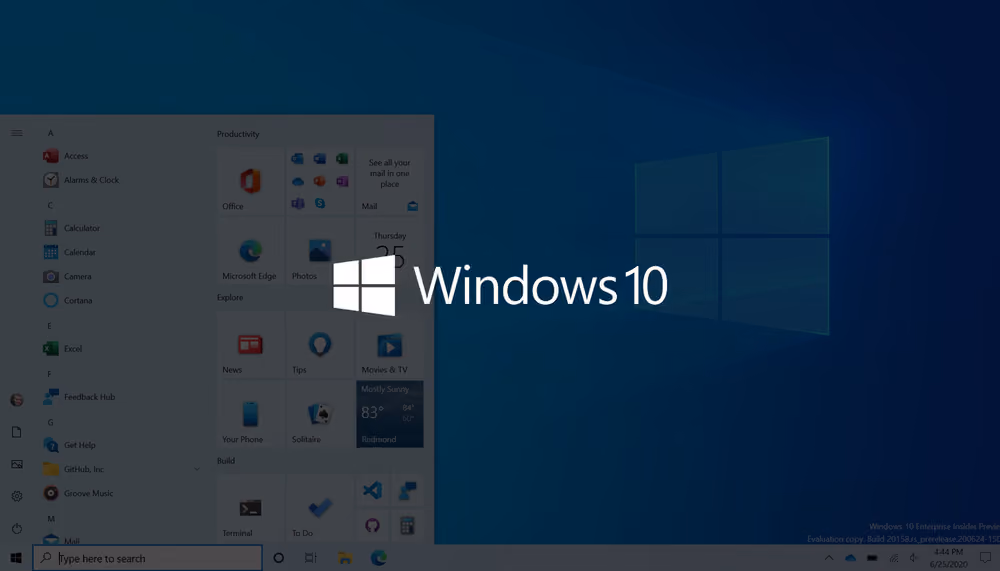
Task: Launch Edge from the taskbar
Action: click(379, 558)
